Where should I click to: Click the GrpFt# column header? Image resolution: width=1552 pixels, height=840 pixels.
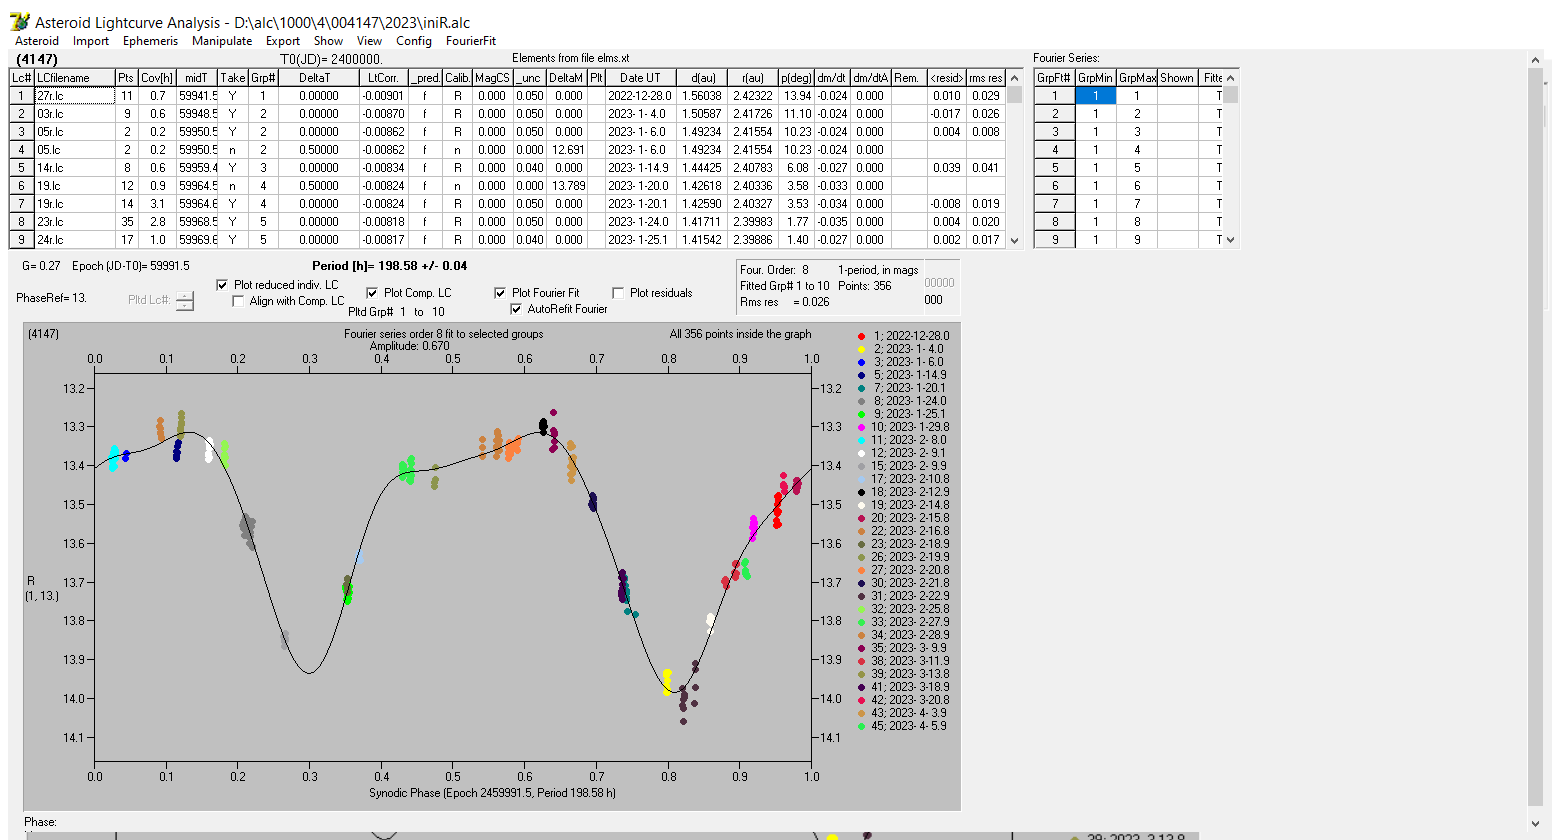point(1054,78)
